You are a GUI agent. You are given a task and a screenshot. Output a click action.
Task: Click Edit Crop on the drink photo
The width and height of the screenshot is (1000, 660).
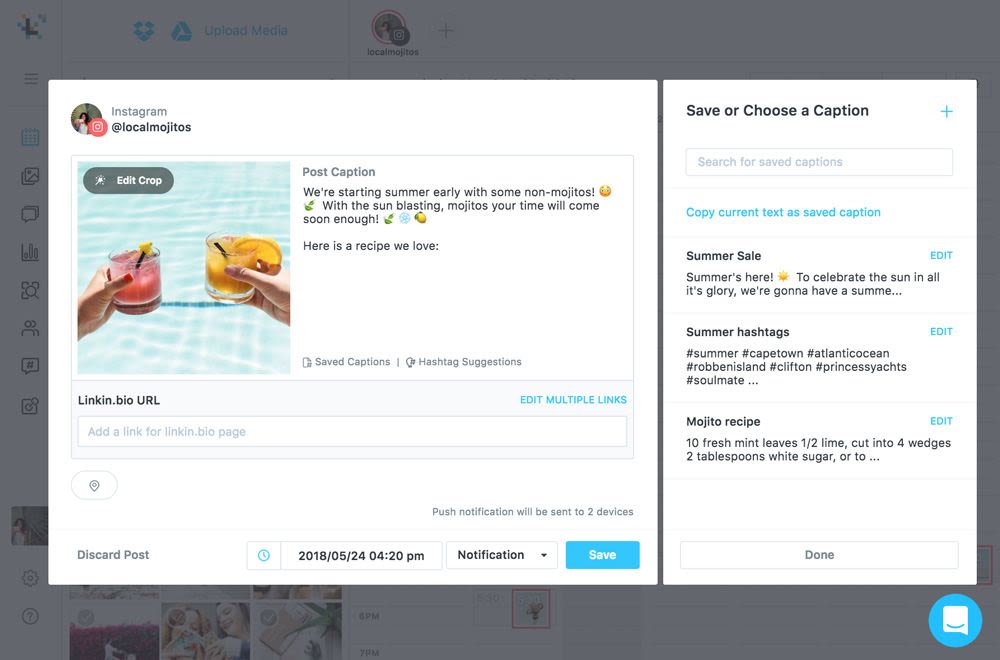click(x=129, y=180)
